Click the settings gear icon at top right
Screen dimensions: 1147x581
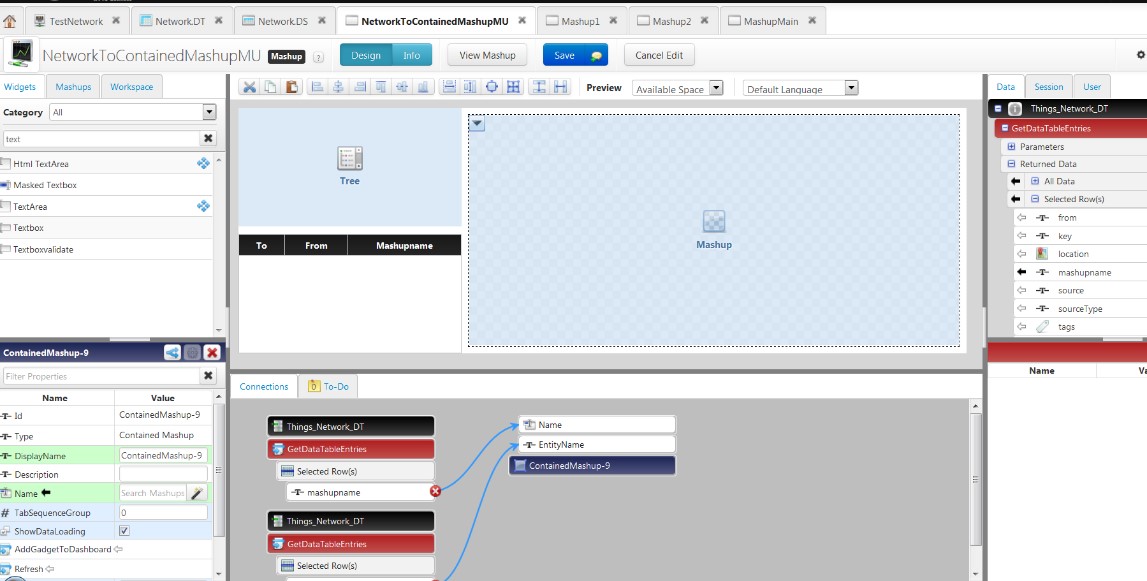pyautogui.click(x=1141, y=55)
